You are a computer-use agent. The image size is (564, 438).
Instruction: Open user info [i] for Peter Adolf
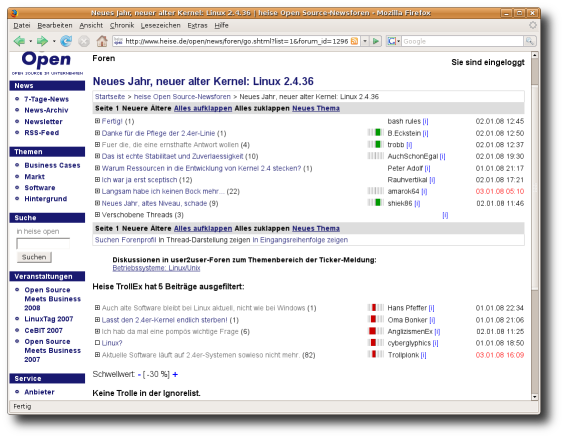click(x=427, y=168)
